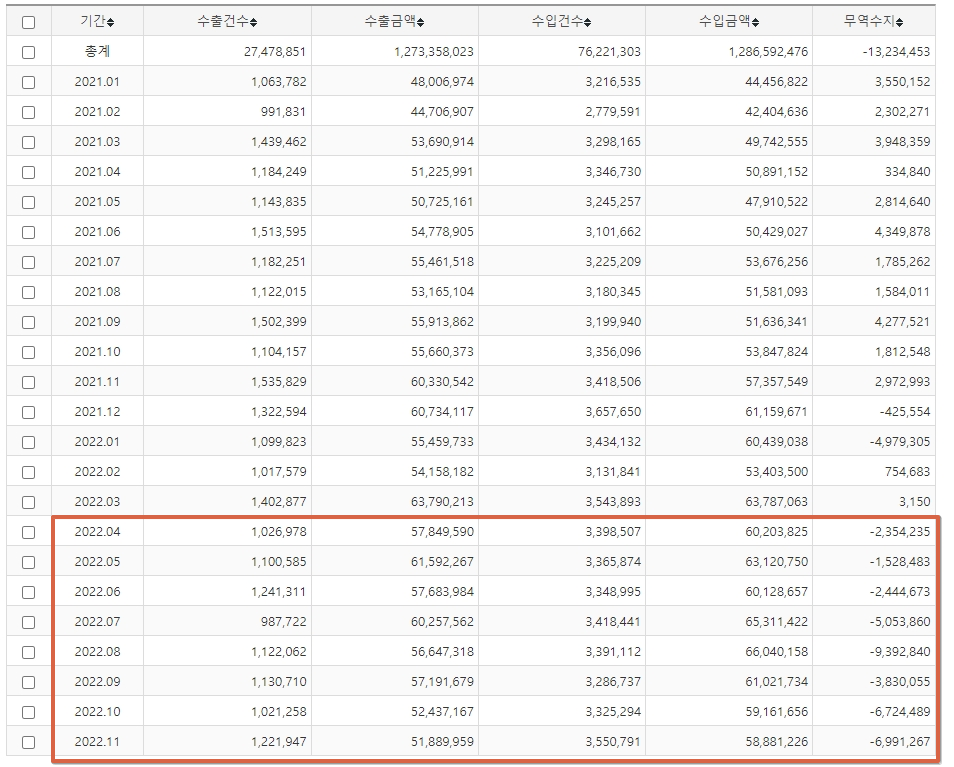
Task: Click the 수출건수 column header text
Action: click(x=223, y=21)
